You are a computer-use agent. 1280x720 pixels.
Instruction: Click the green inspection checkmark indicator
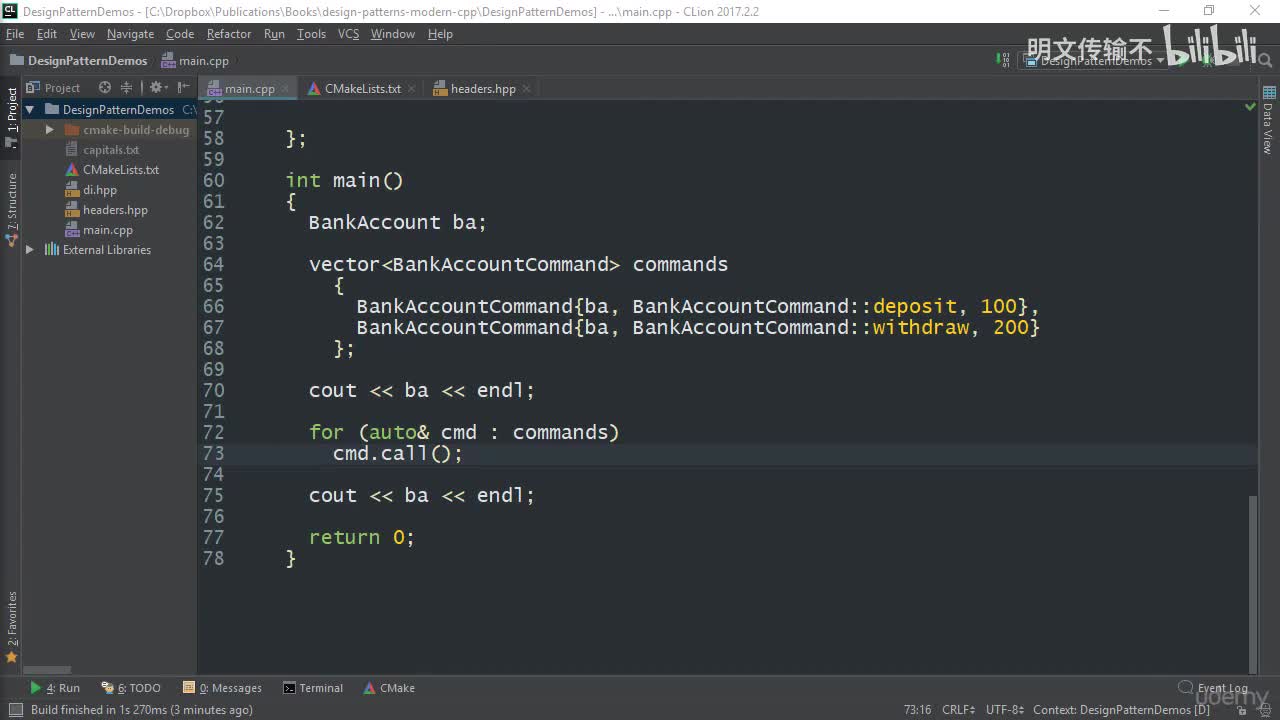(x=1250, y=106)
